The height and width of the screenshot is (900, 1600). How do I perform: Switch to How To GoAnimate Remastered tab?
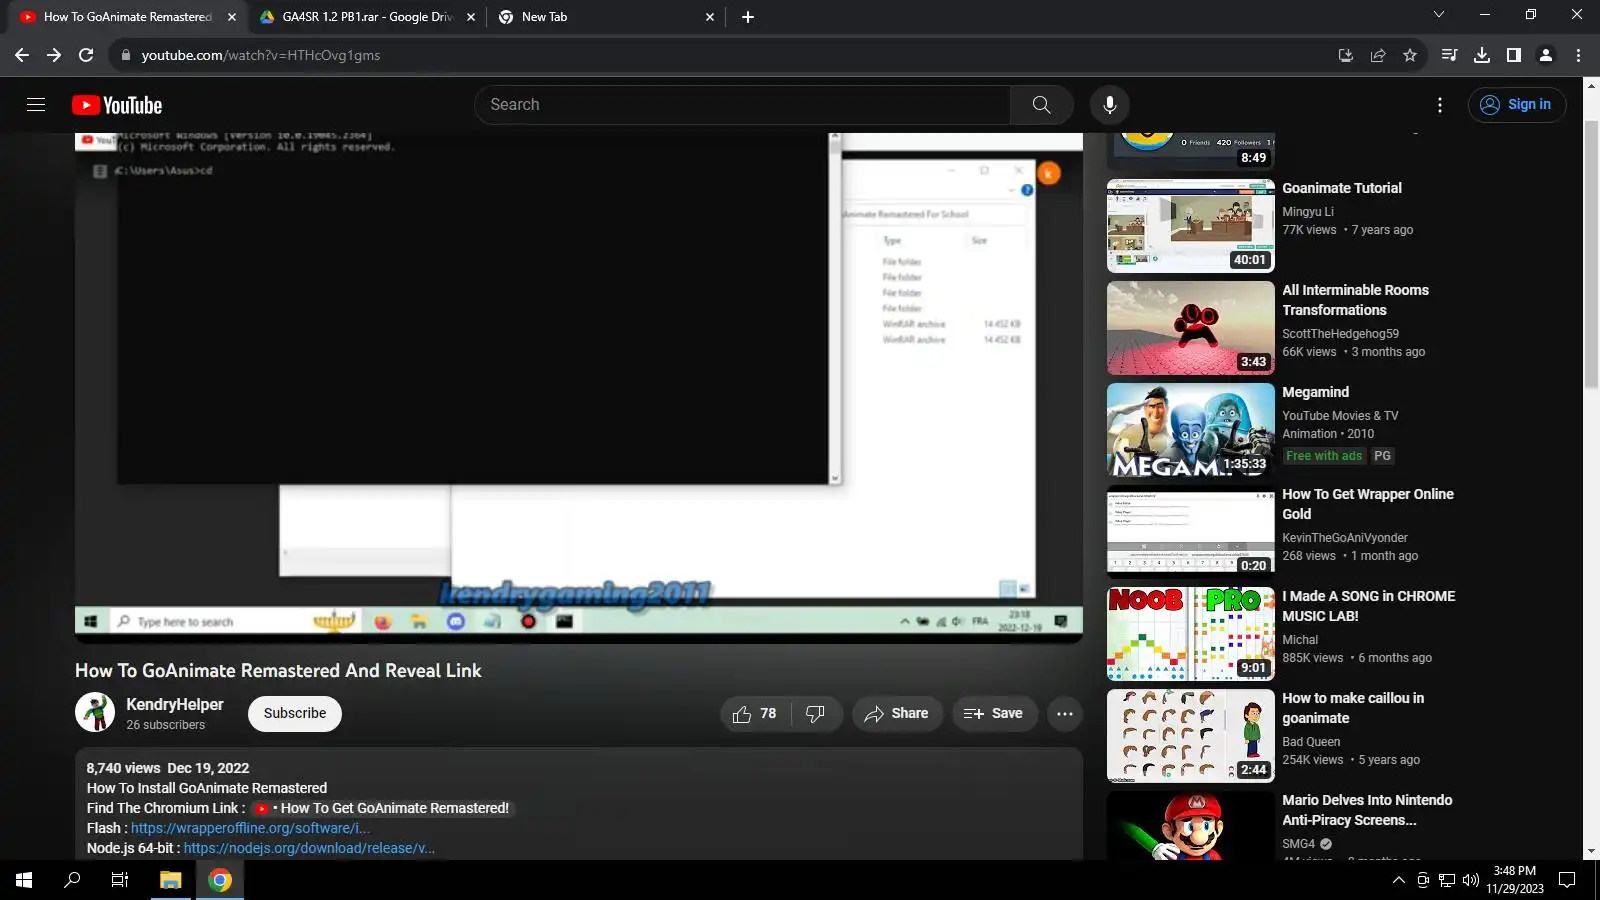pos(127,17)
